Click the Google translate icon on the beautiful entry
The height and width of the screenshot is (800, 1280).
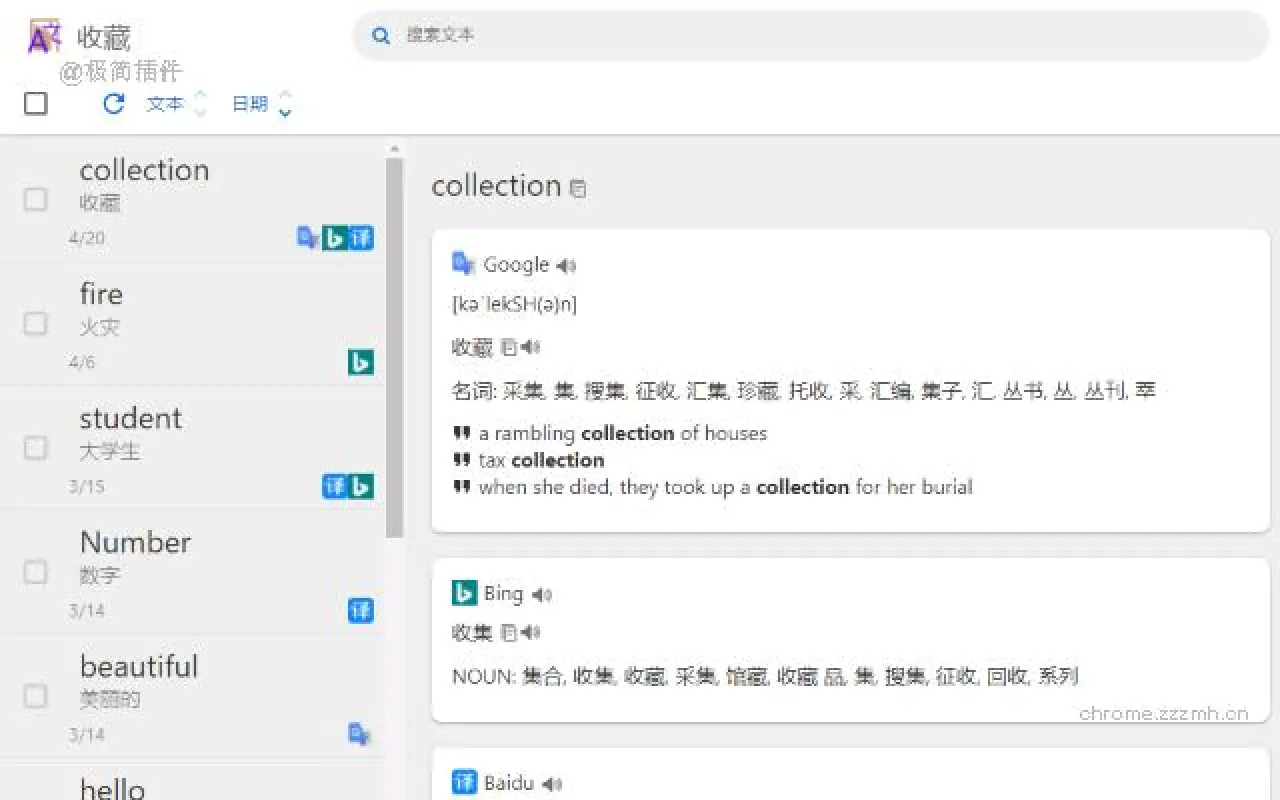[359, 733]
